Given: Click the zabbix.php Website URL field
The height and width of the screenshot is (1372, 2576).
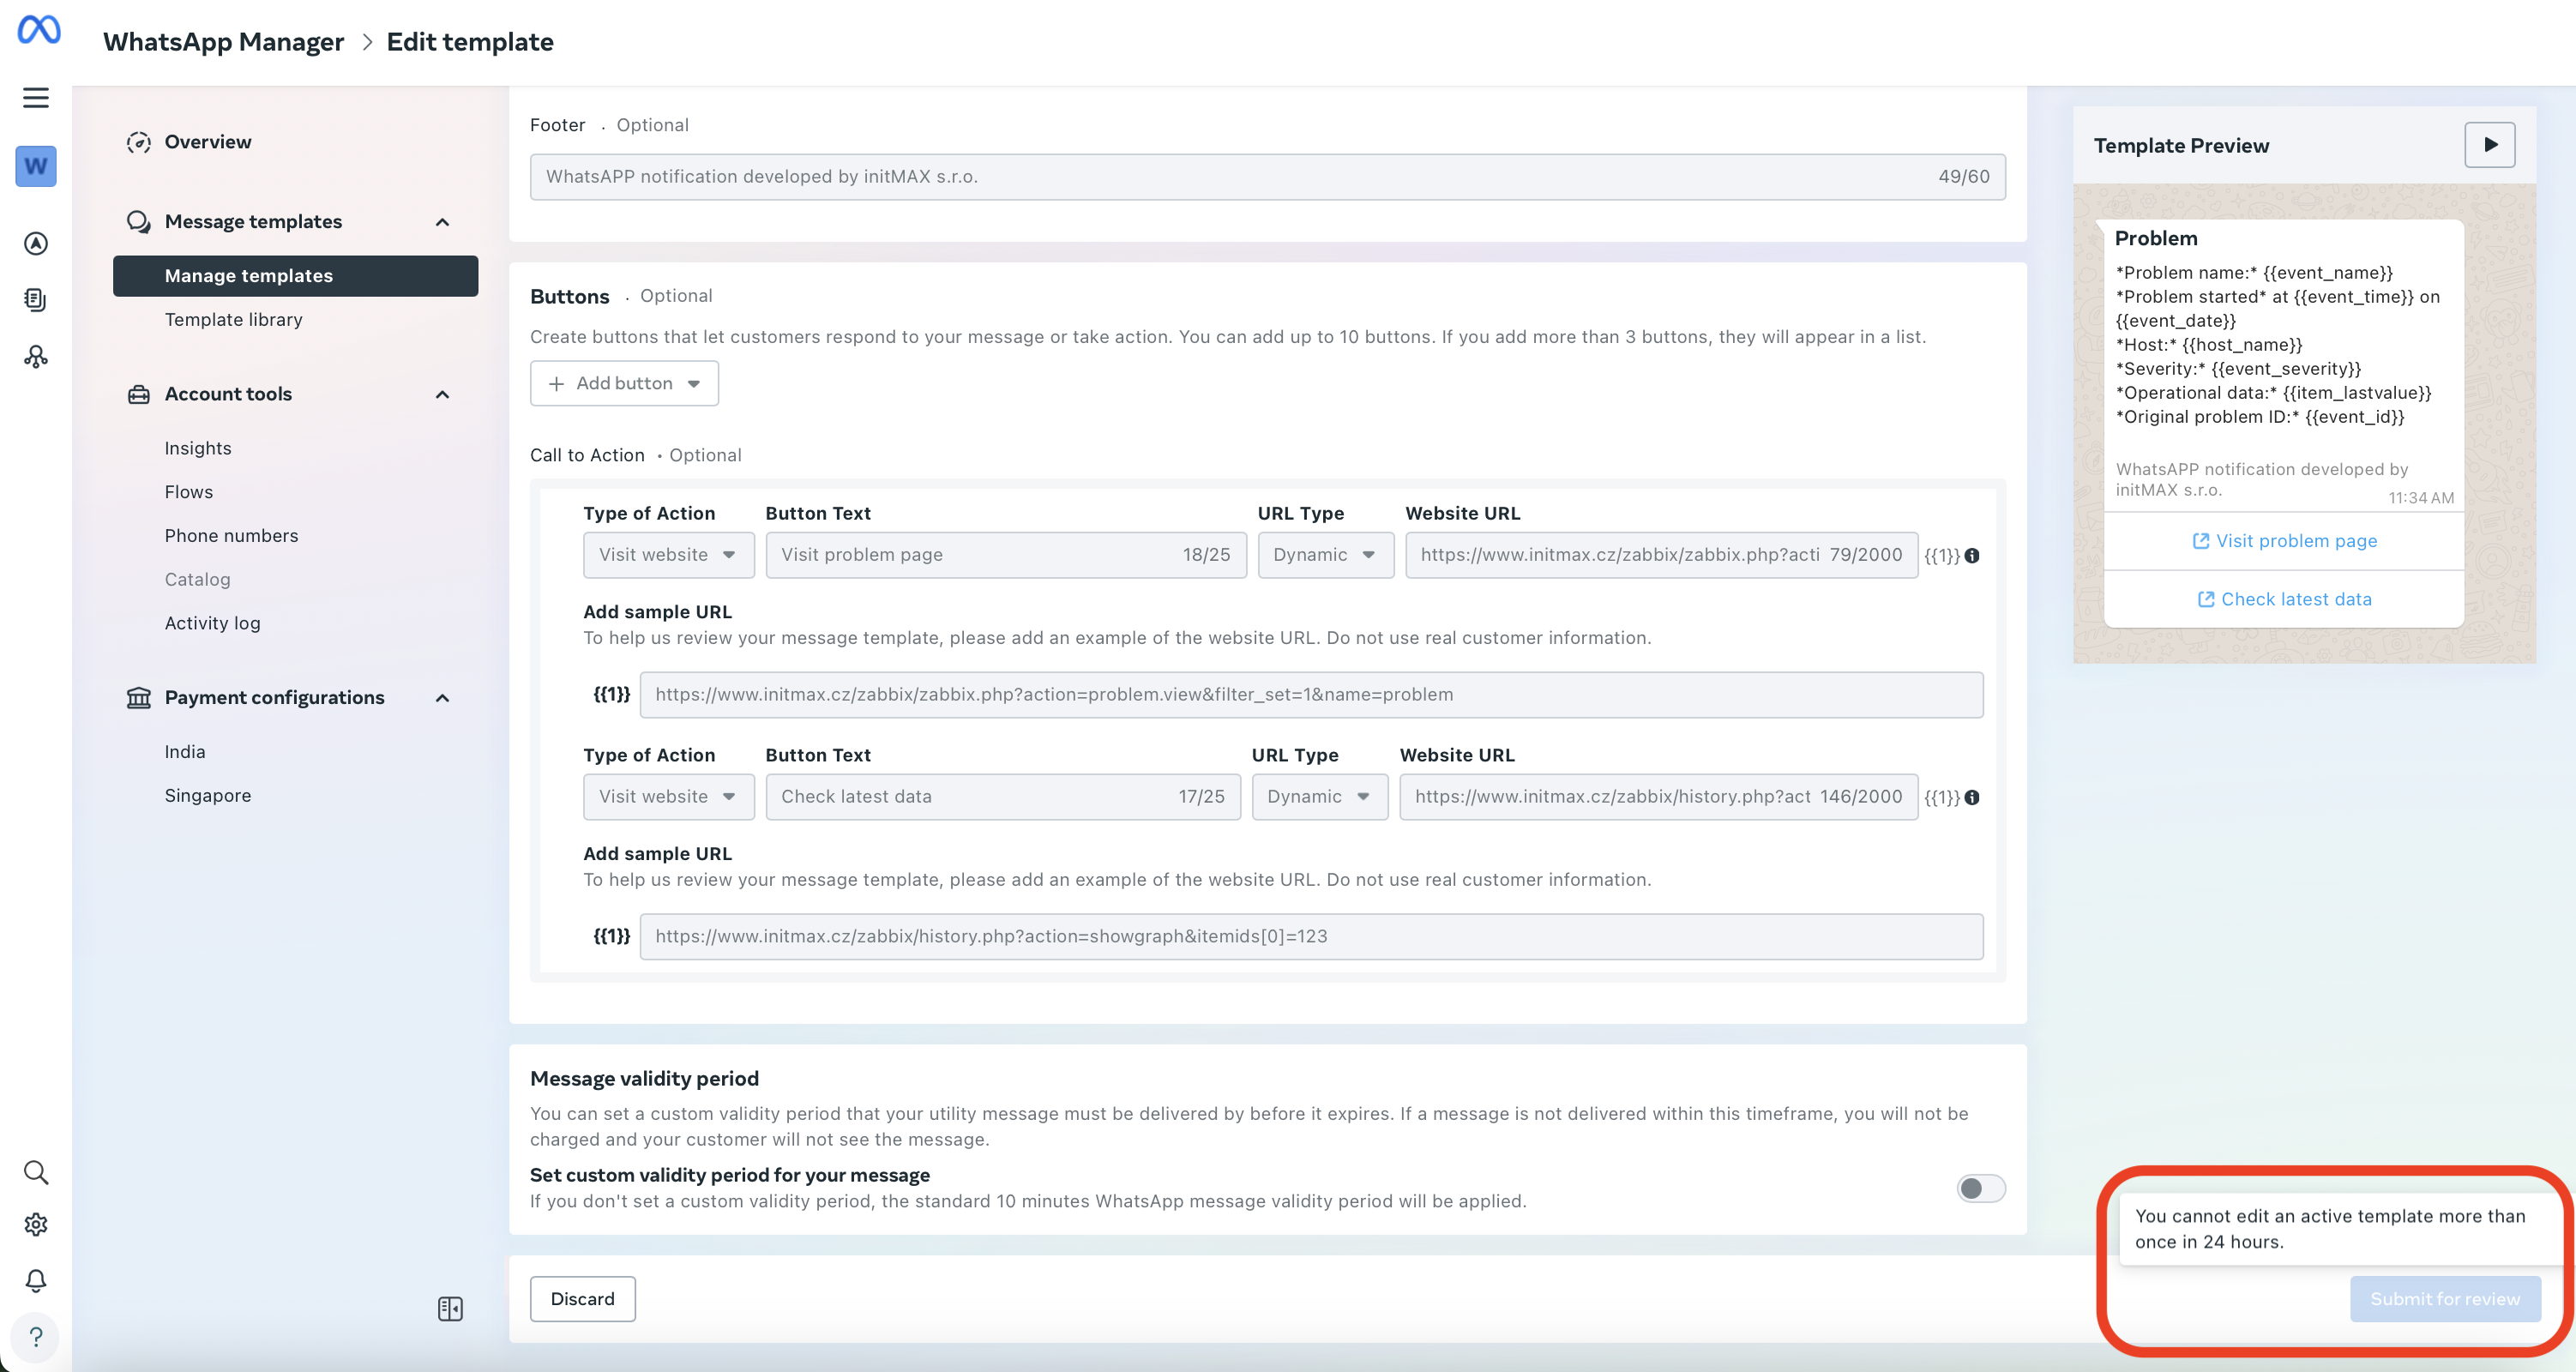Looking at the screenshot, I should [1661, 555].
